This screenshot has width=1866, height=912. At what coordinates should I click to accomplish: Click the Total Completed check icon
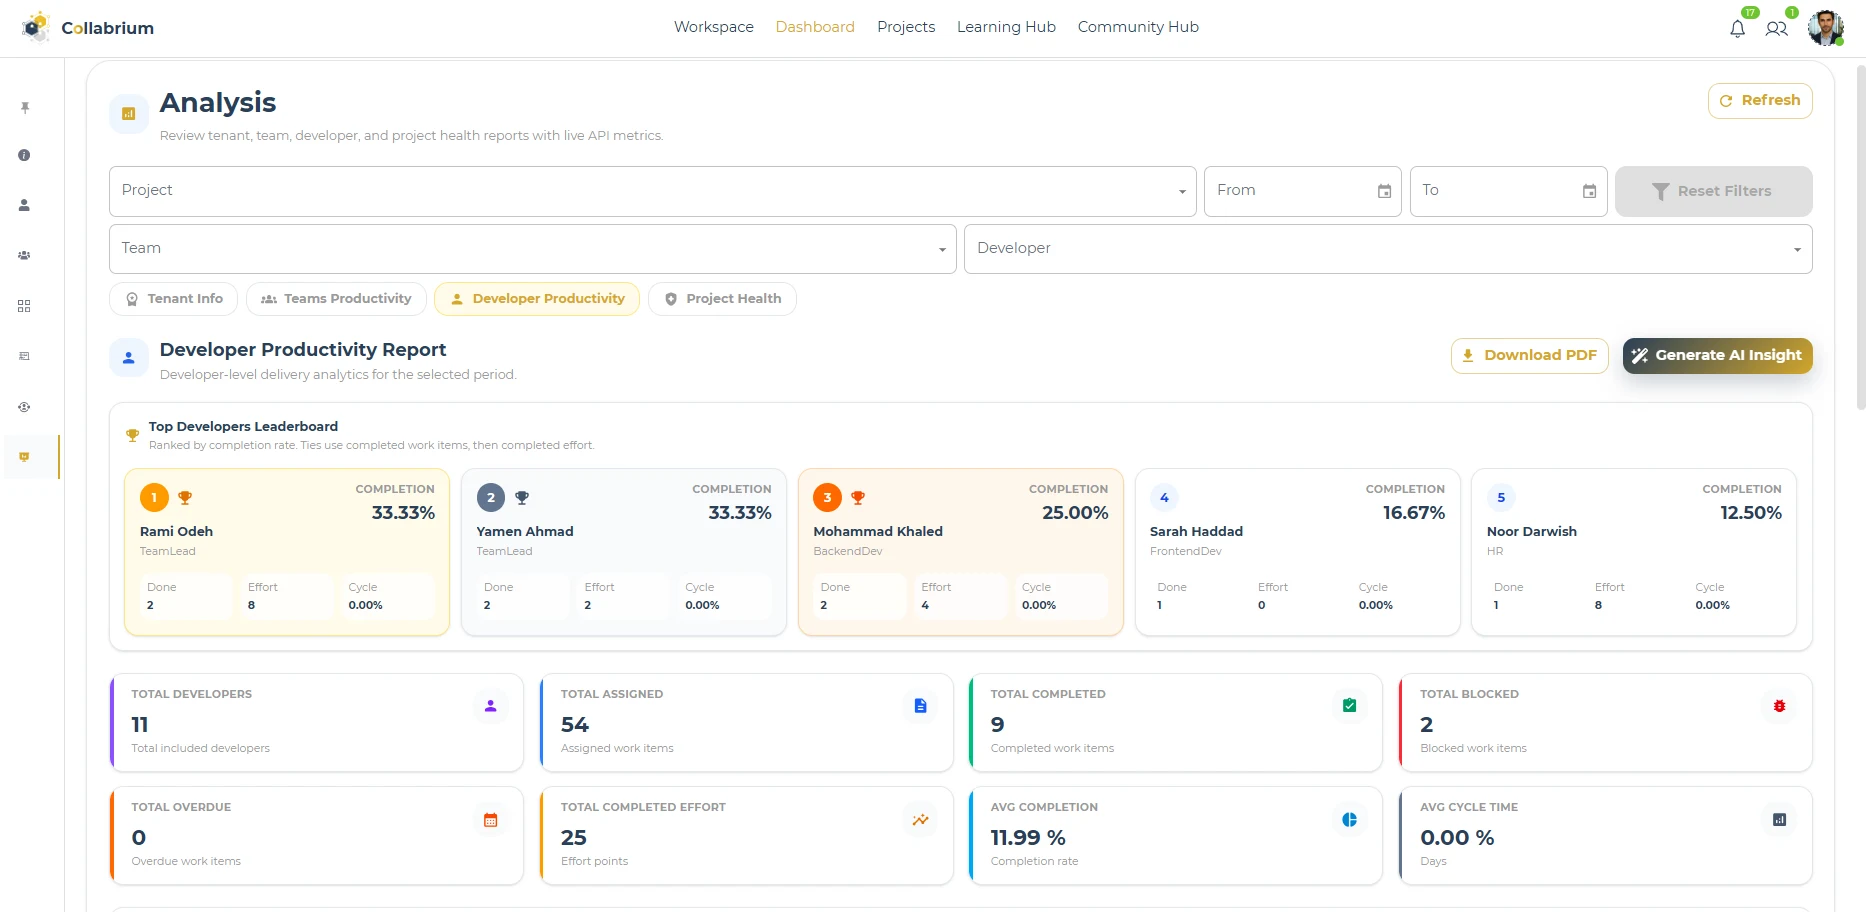click(x=1350, y=706)
